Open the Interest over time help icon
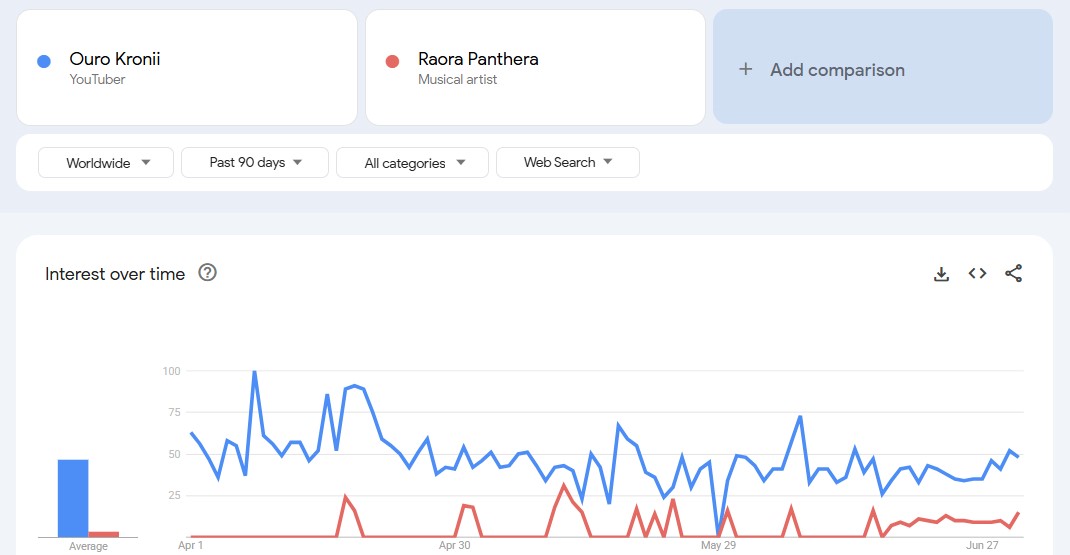 point(207,273)
